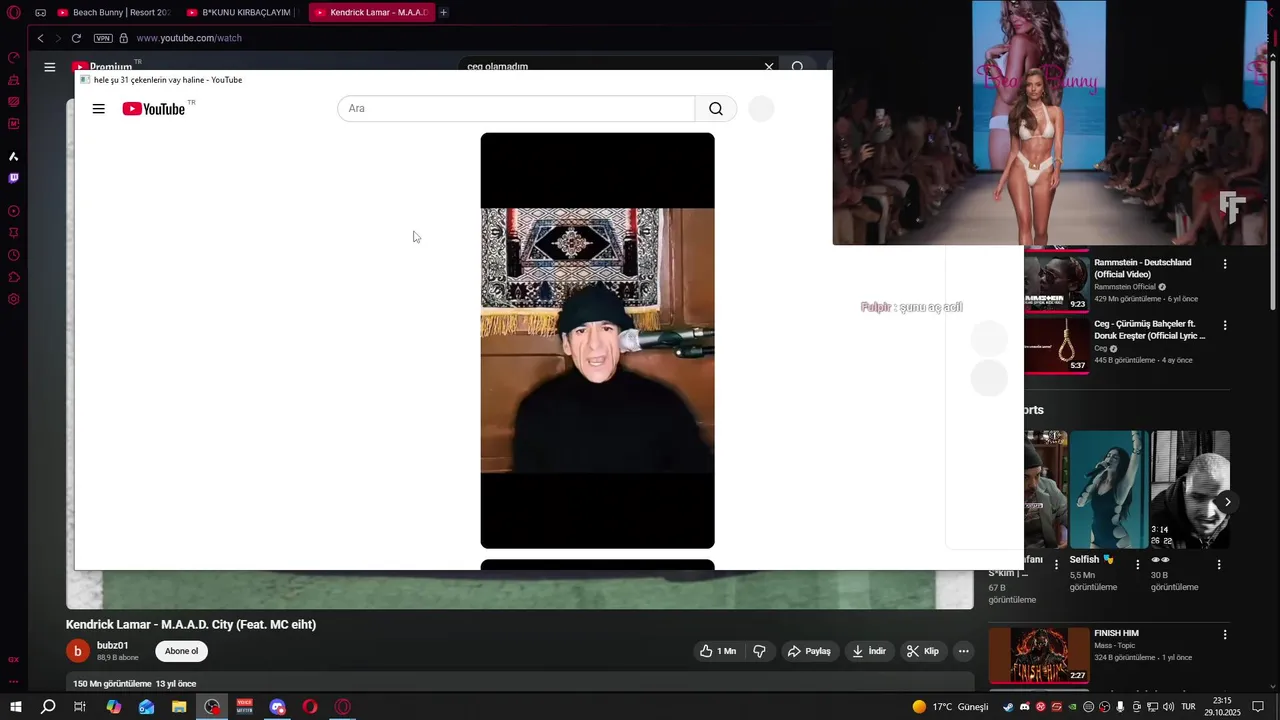This screenshot has height=720, width=1280.
Task: Click the Ara search field in popup
Action: (516, 108)
